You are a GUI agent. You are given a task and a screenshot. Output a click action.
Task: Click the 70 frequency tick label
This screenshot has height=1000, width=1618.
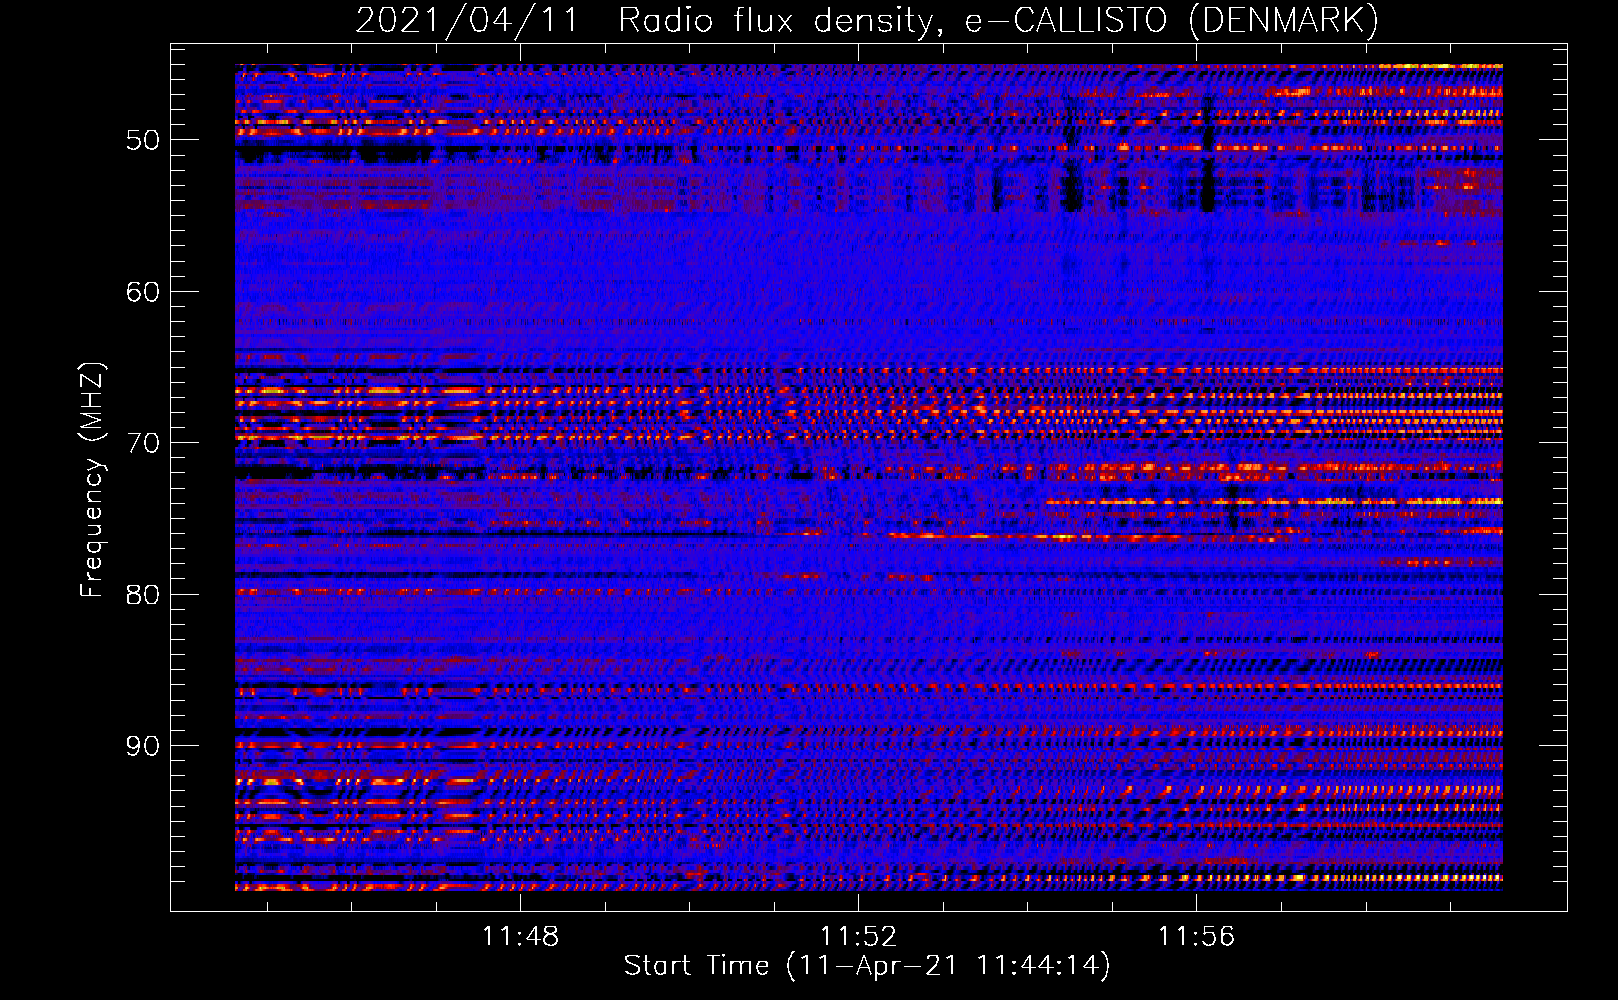pyautogui.click(x=143, y=443)
